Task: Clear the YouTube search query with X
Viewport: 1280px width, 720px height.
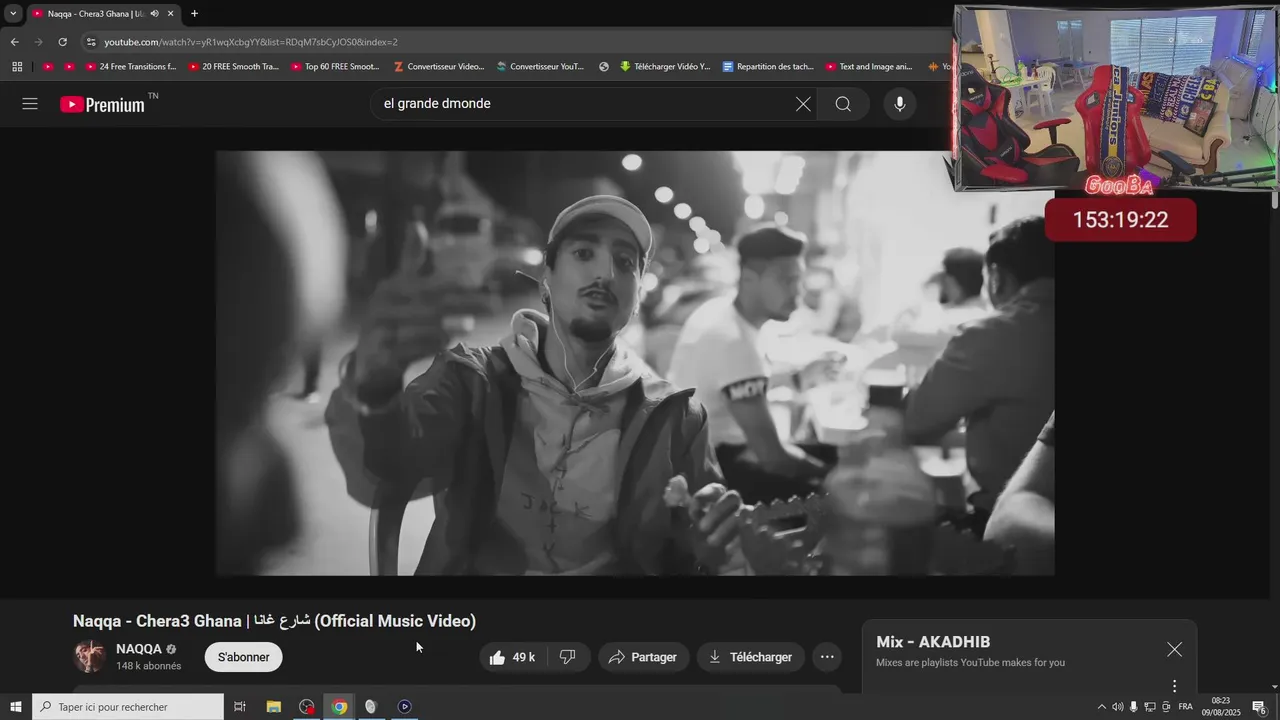Action: click(803, 104)
